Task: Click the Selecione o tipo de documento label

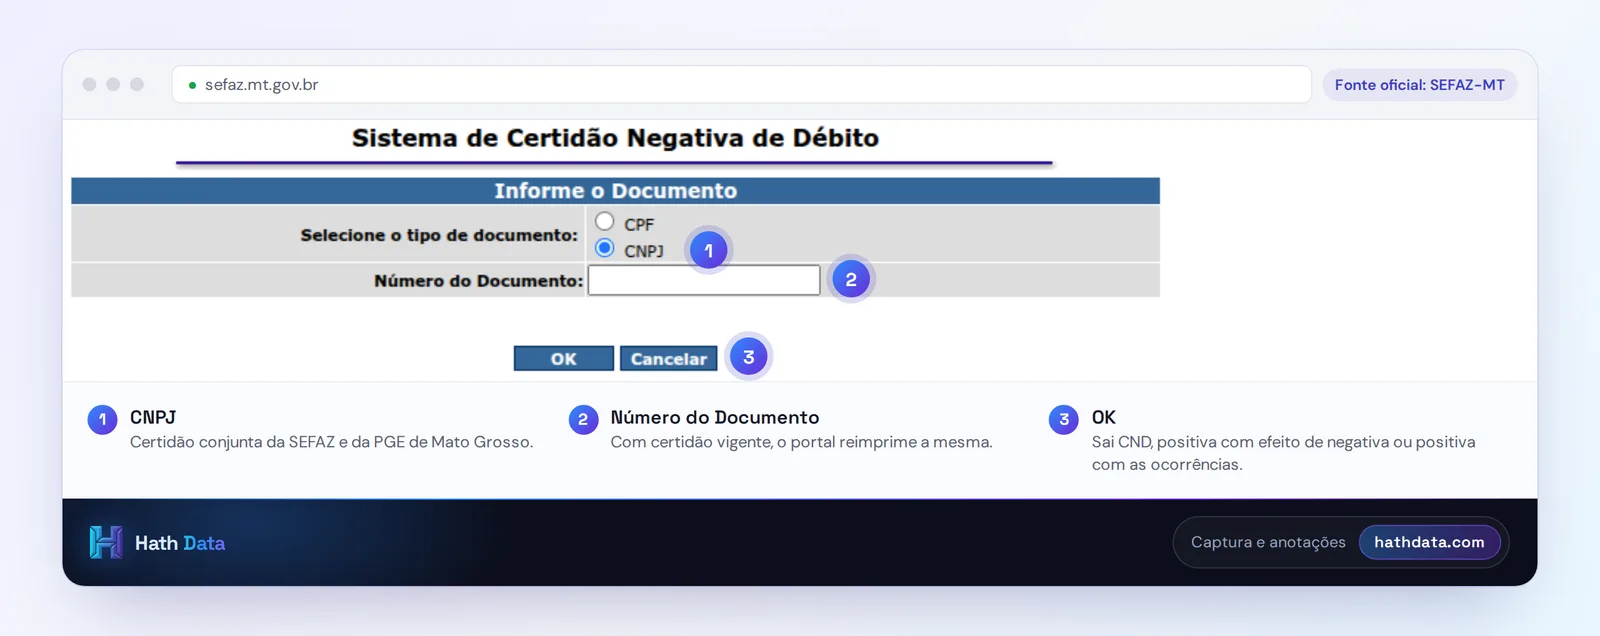Action: (x=439, y=235)
